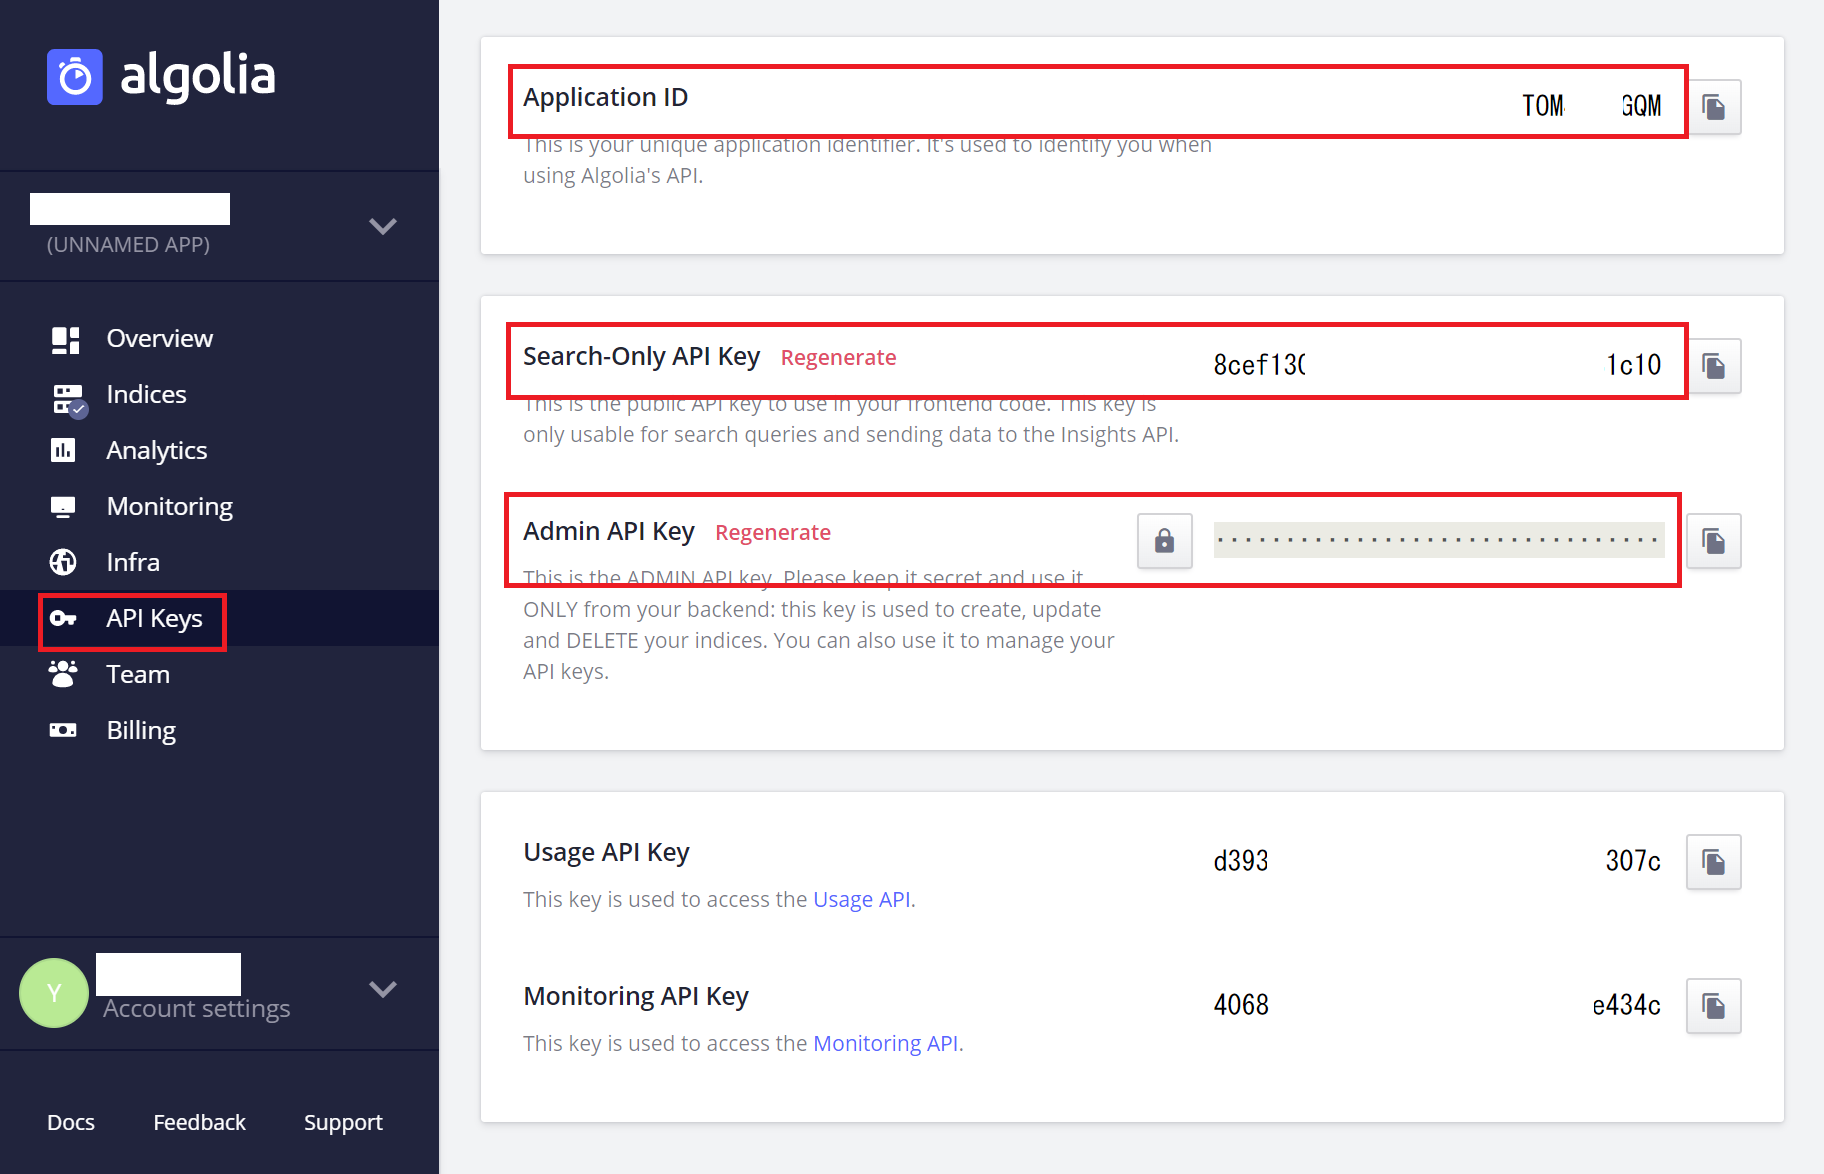Click the green user avatar
This screenshot has width=1824, height=1174.
[x=54, y=993]
